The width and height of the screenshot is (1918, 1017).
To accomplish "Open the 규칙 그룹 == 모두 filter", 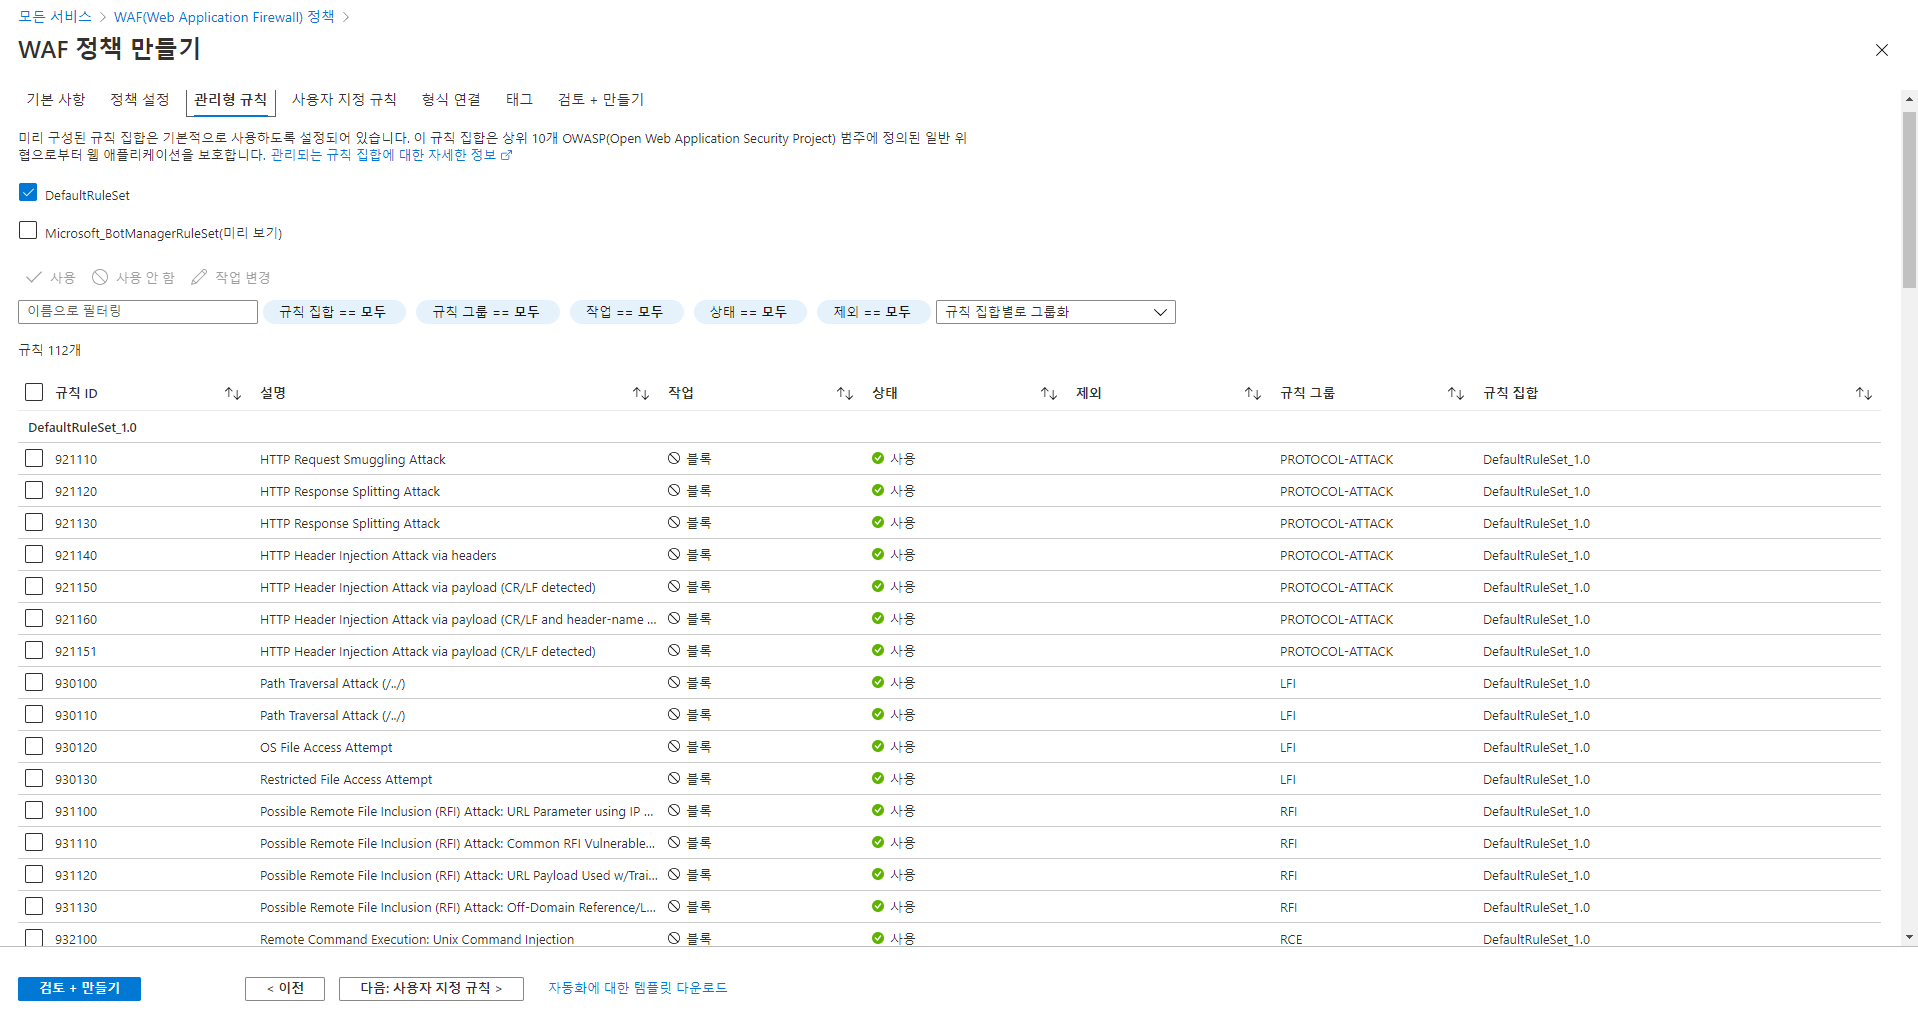I will pos(486,312).
